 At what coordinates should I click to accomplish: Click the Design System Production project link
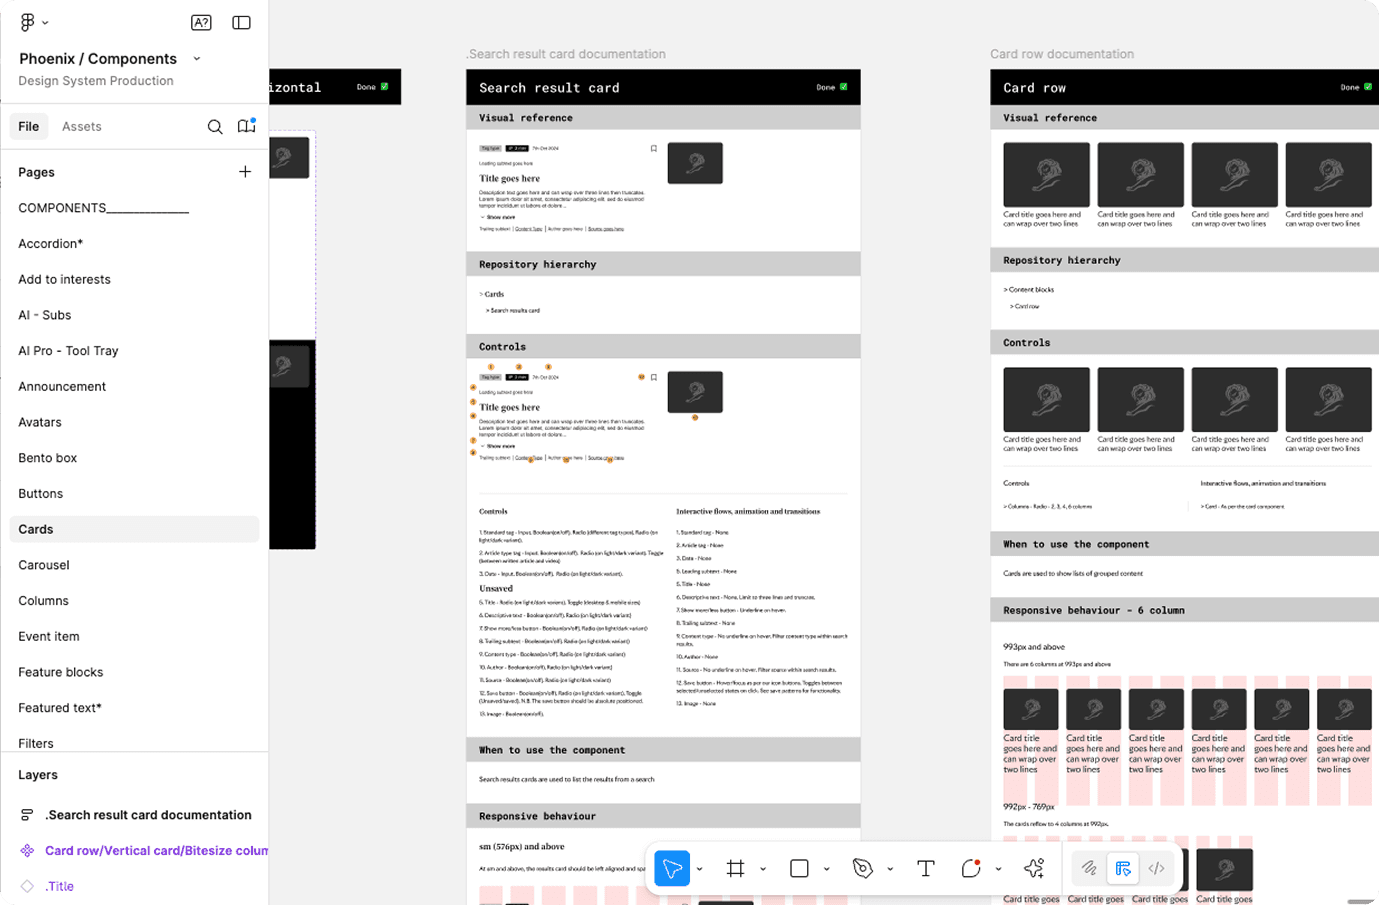pos(96,81)
